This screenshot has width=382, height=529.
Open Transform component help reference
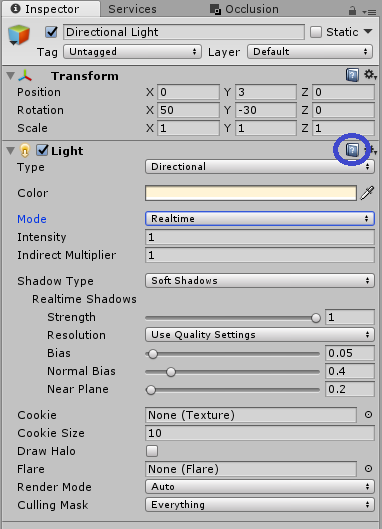[352, 75]
